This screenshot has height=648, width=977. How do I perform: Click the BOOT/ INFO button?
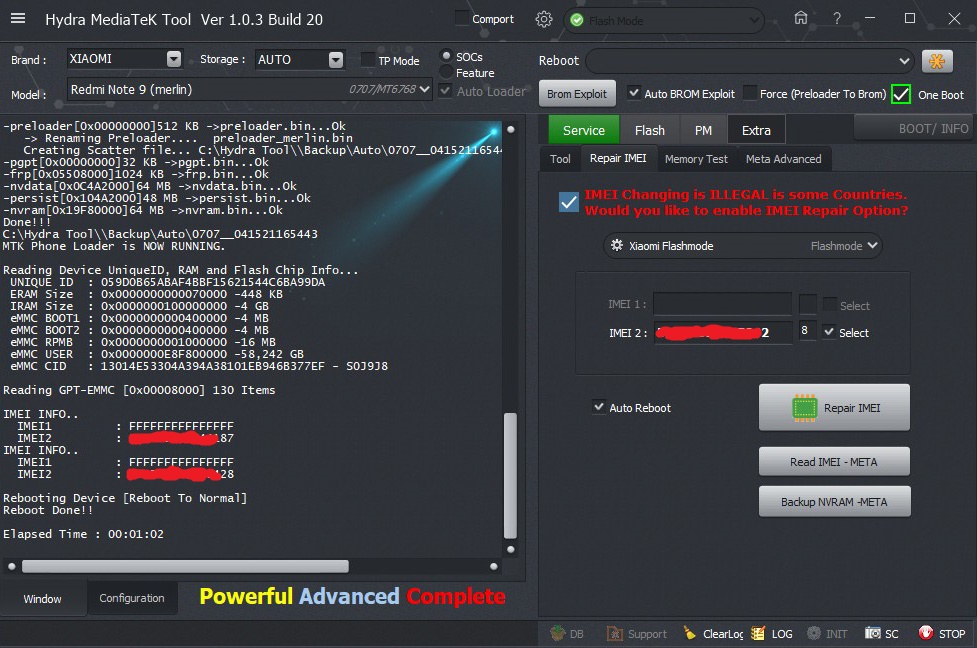[915, 128]
